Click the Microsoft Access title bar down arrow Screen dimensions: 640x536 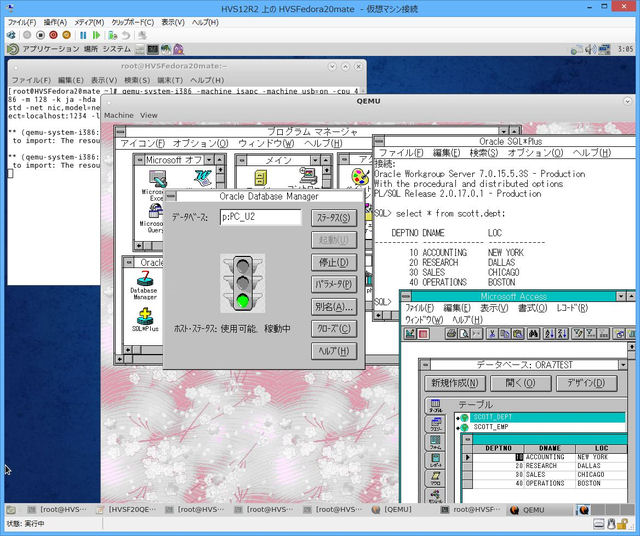point(621,296)
